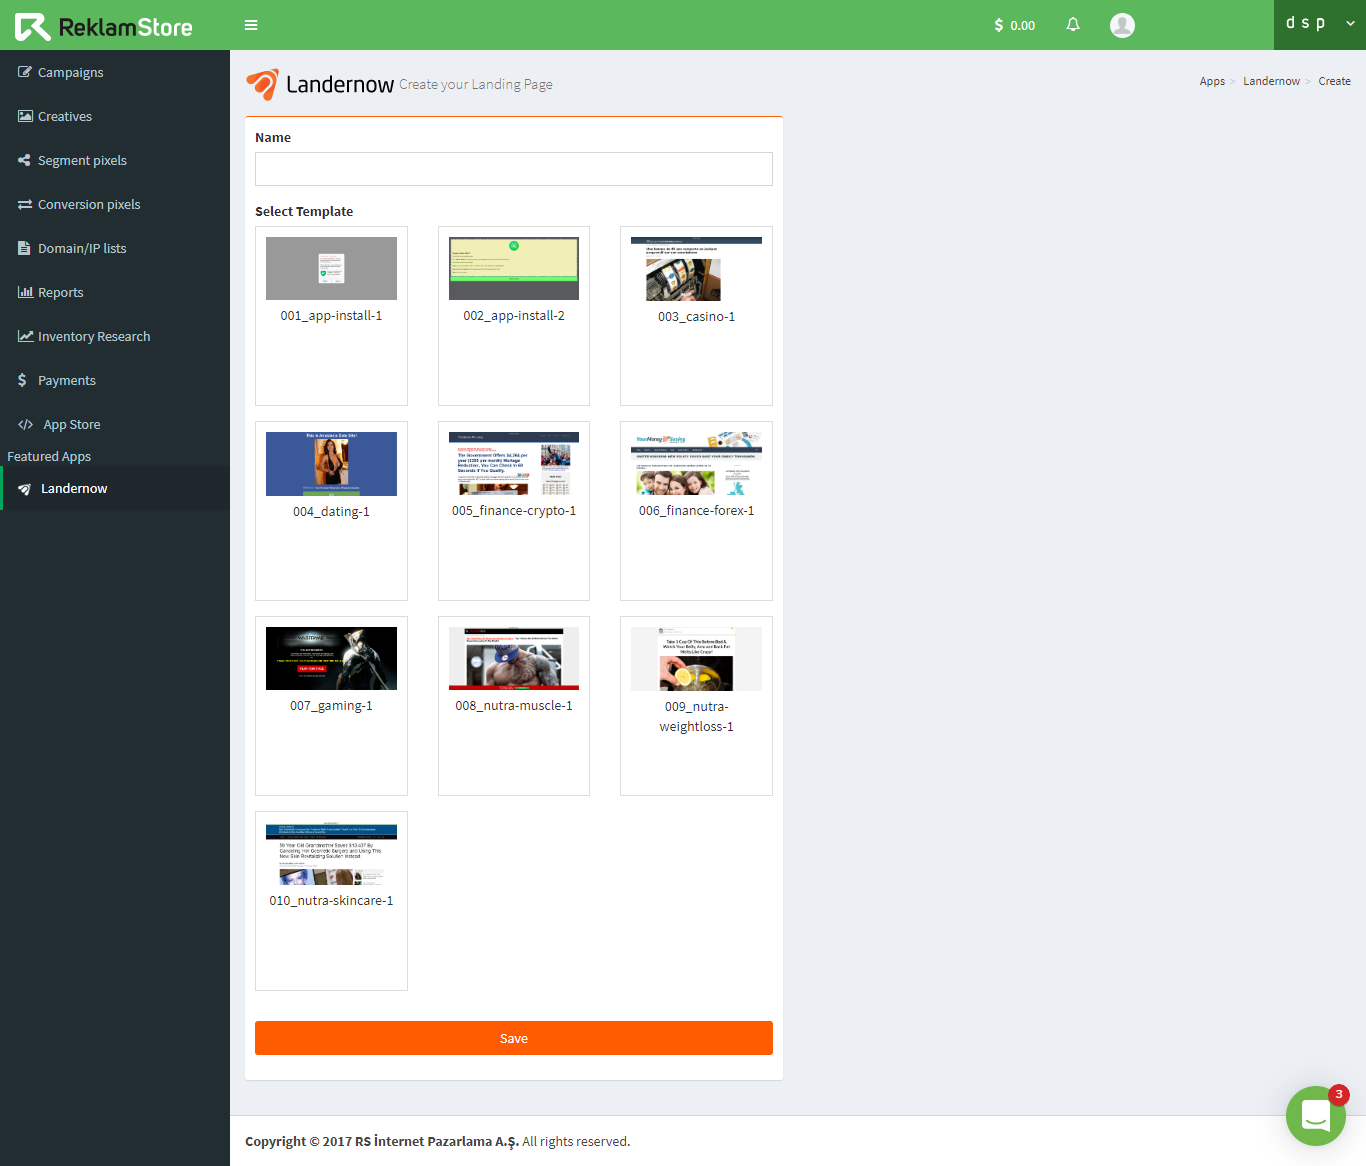Pick the 007_gaming-1 template
The image size is (1366, 1166).
point(331,705)
